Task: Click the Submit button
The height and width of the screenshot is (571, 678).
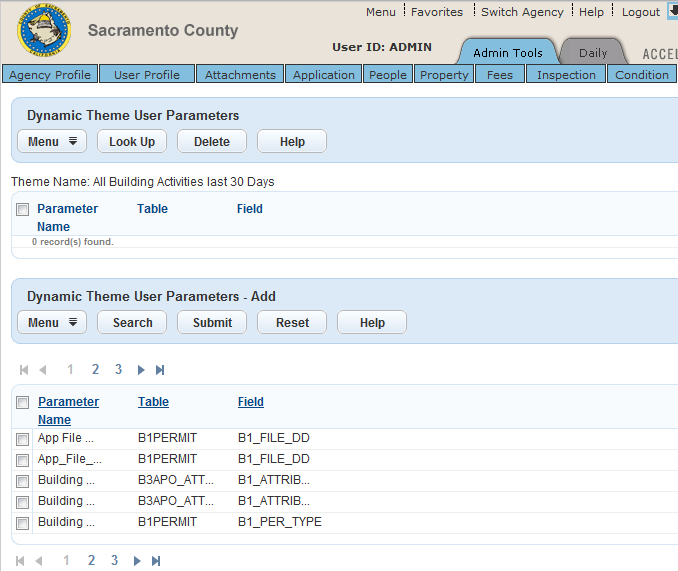Action: point(212,322)
